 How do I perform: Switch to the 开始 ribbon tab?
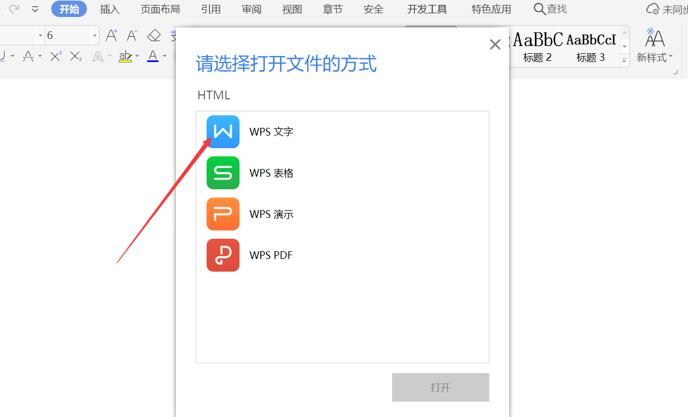[69, 9]
